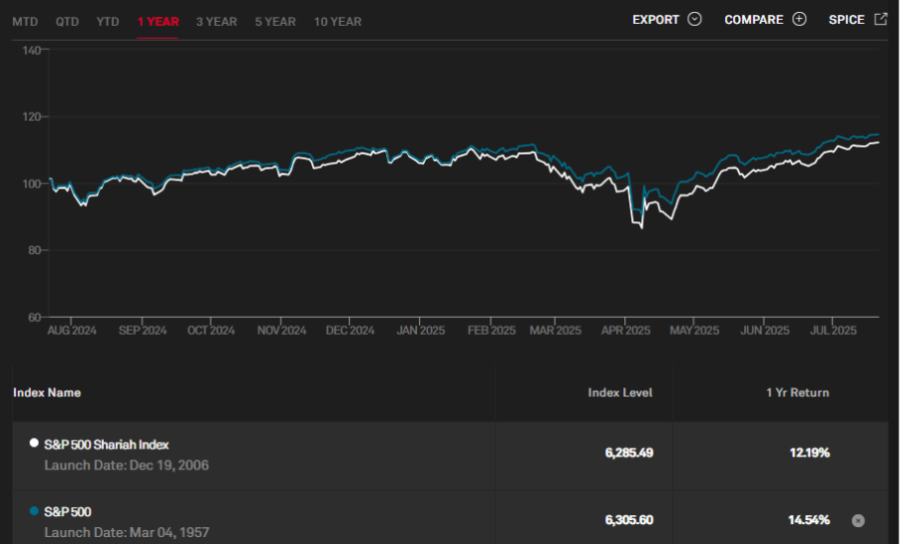
Task: Click the 100 y-axis label
Action: pos(32,184)
